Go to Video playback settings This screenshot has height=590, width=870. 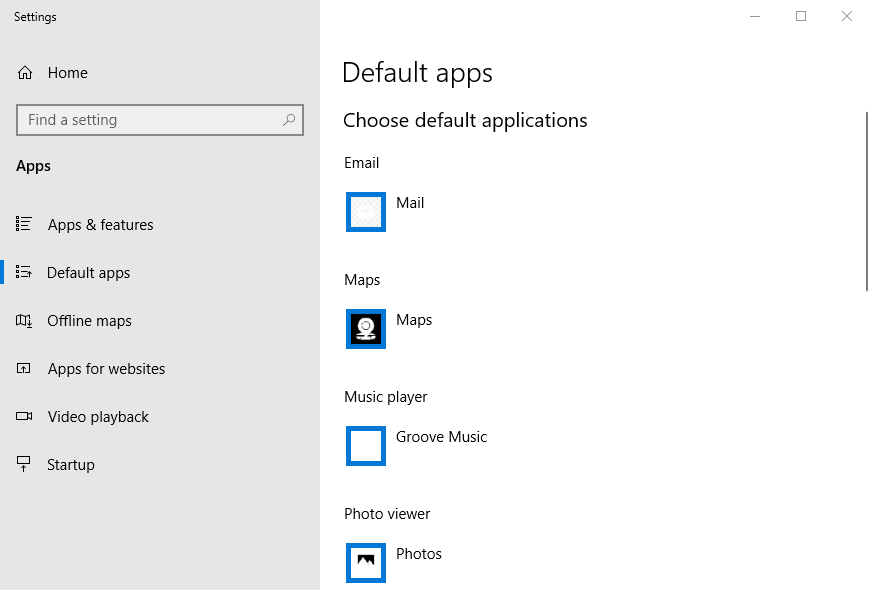tap(98, 417)
